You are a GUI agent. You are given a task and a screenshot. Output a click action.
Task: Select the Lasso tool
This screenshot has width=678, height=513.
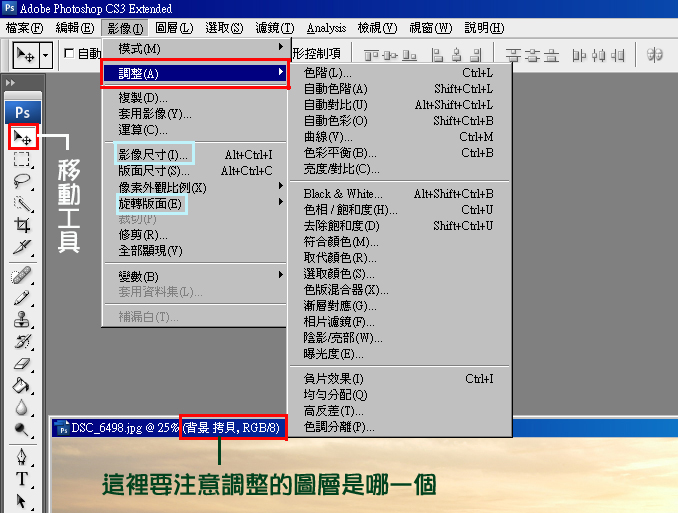click(22, 181)
